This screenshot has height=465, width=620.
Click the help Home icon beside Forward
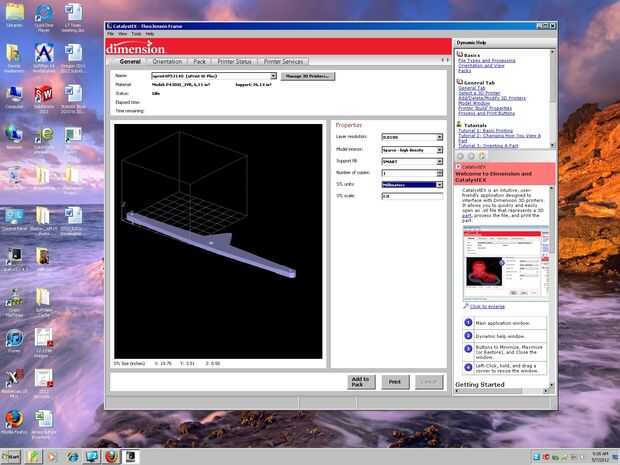[x=482, y=156]
